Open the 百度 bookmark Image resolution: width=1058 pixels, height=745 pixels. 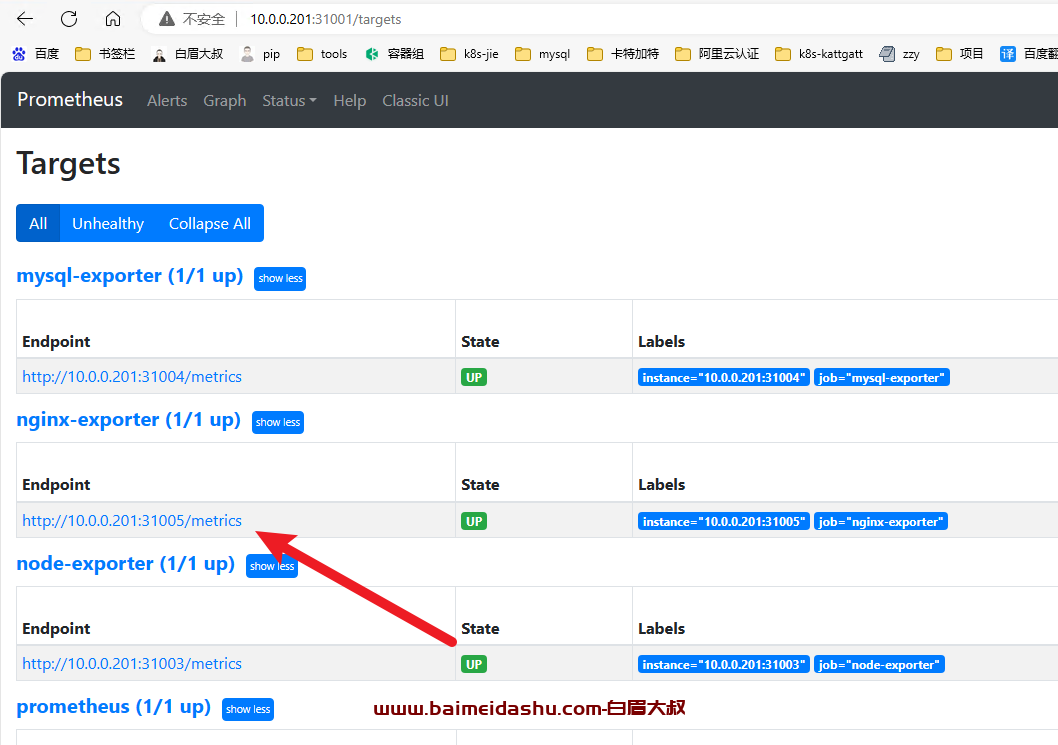36,54
